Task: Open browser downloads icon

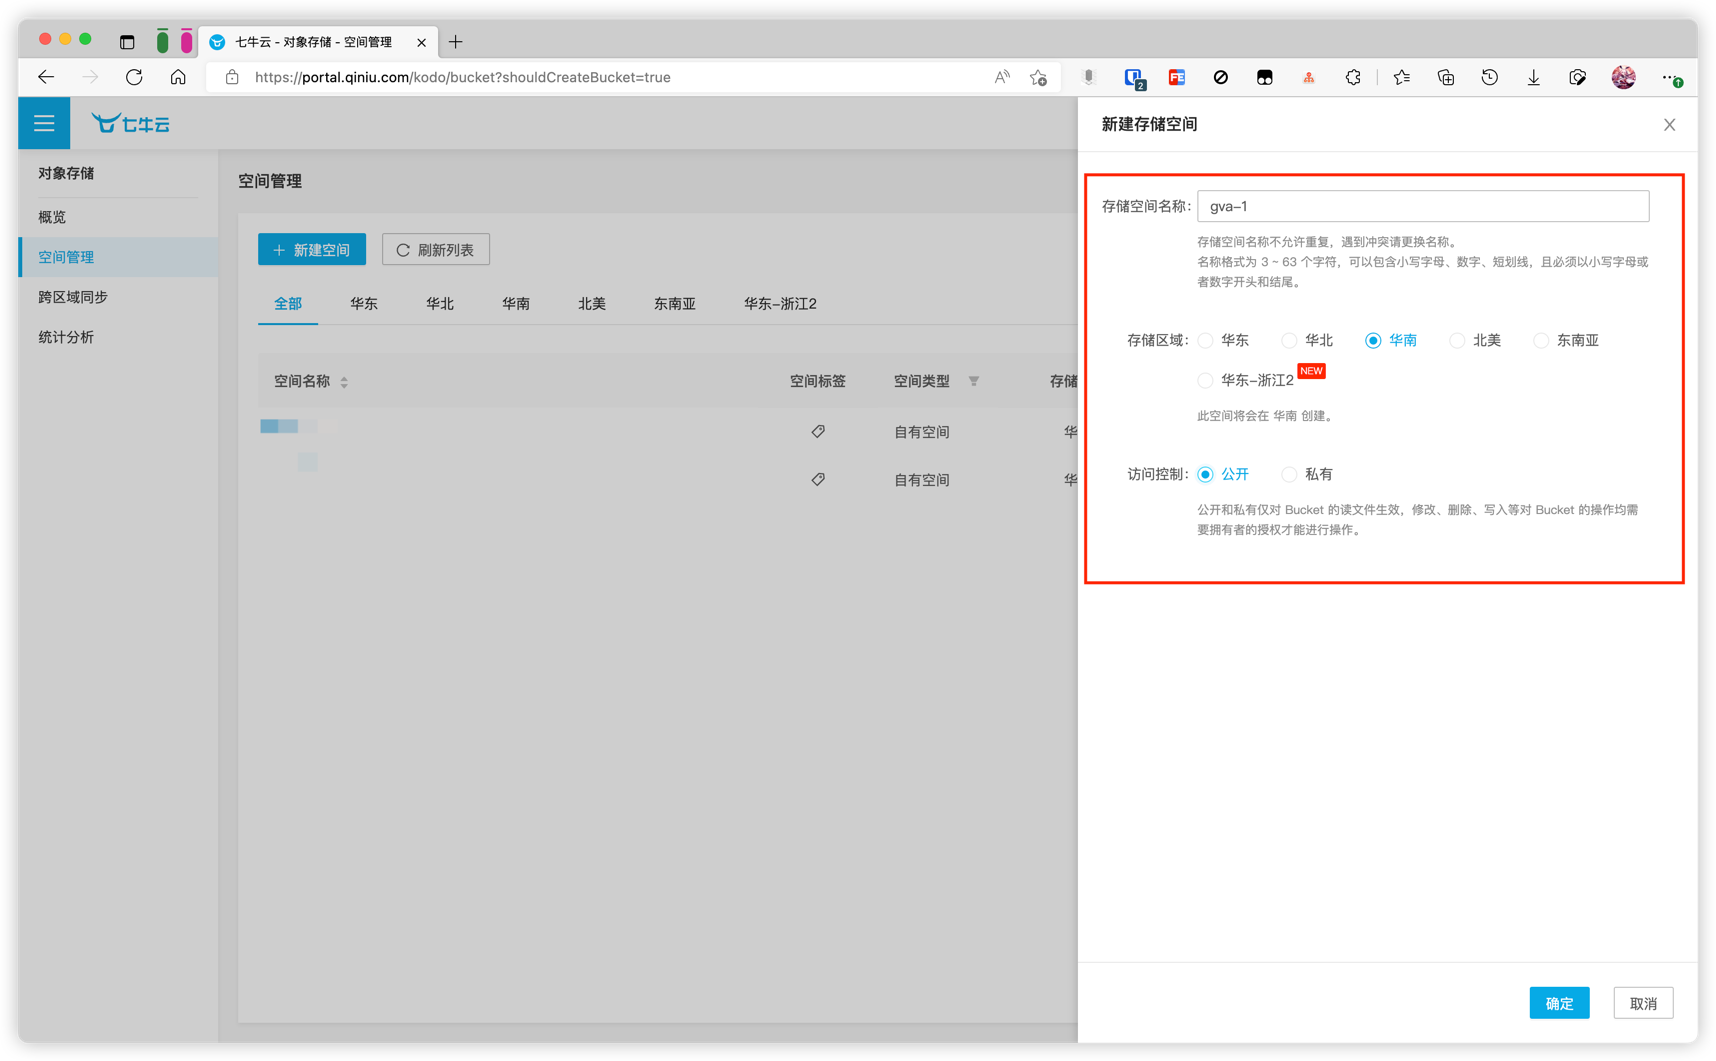Action: [x=1533, y=77]
